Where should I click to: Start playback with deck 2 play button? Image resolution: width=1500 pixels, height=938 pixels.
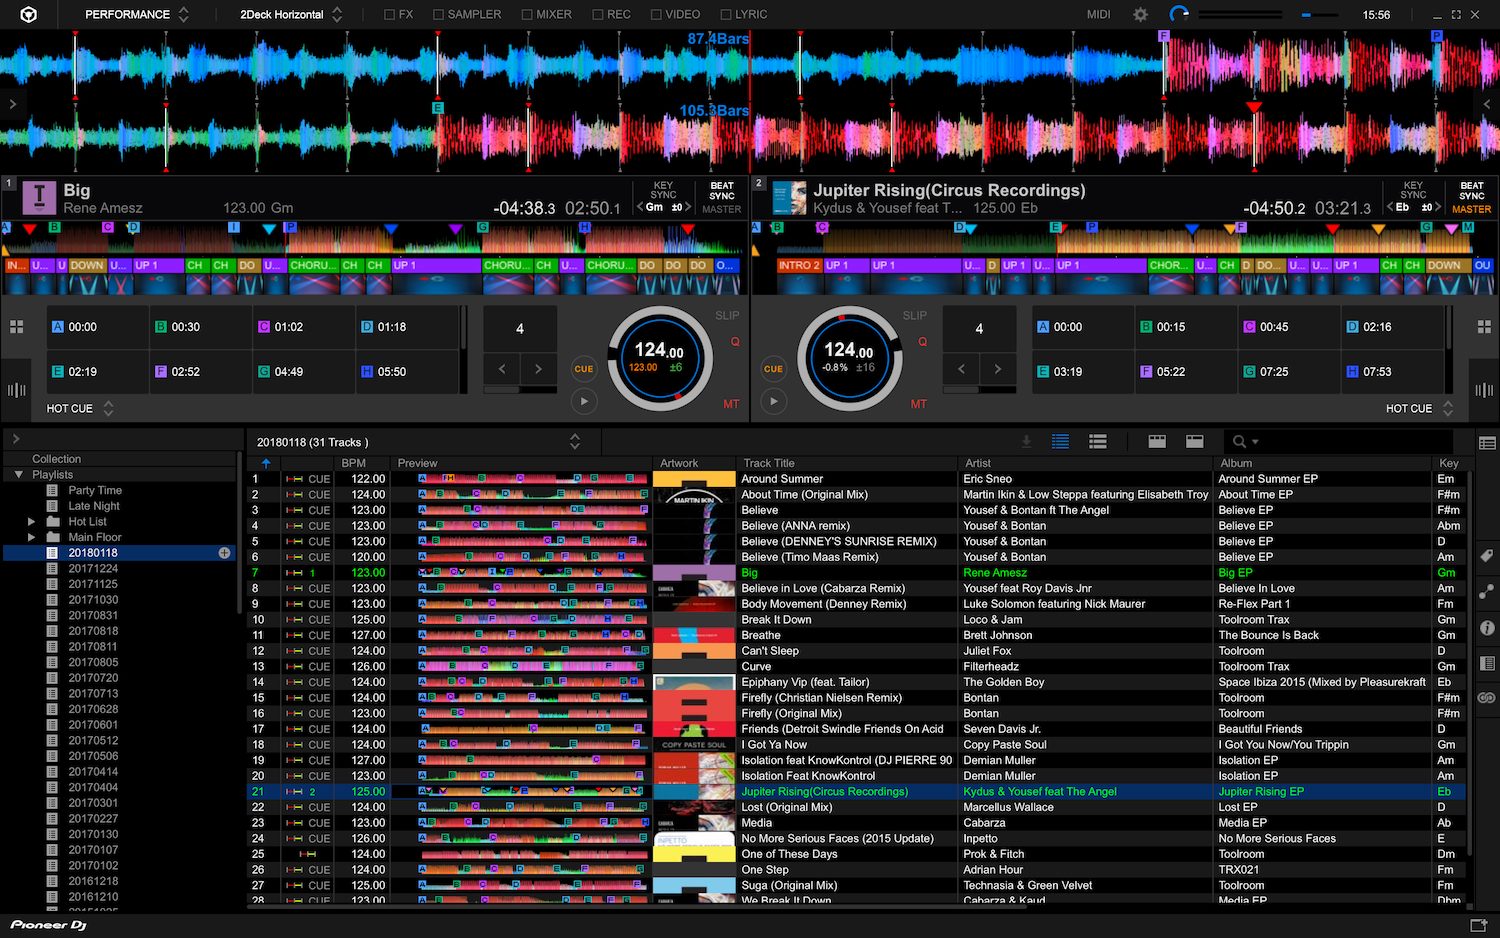point(773,402)
